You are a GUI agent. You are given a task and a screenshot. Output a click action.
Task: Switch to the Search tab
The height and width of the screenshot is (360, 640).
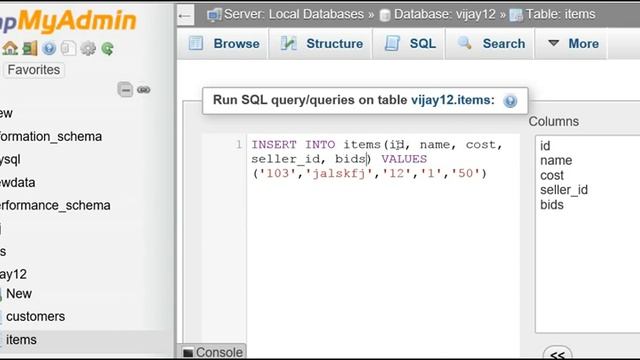(490, 44)
